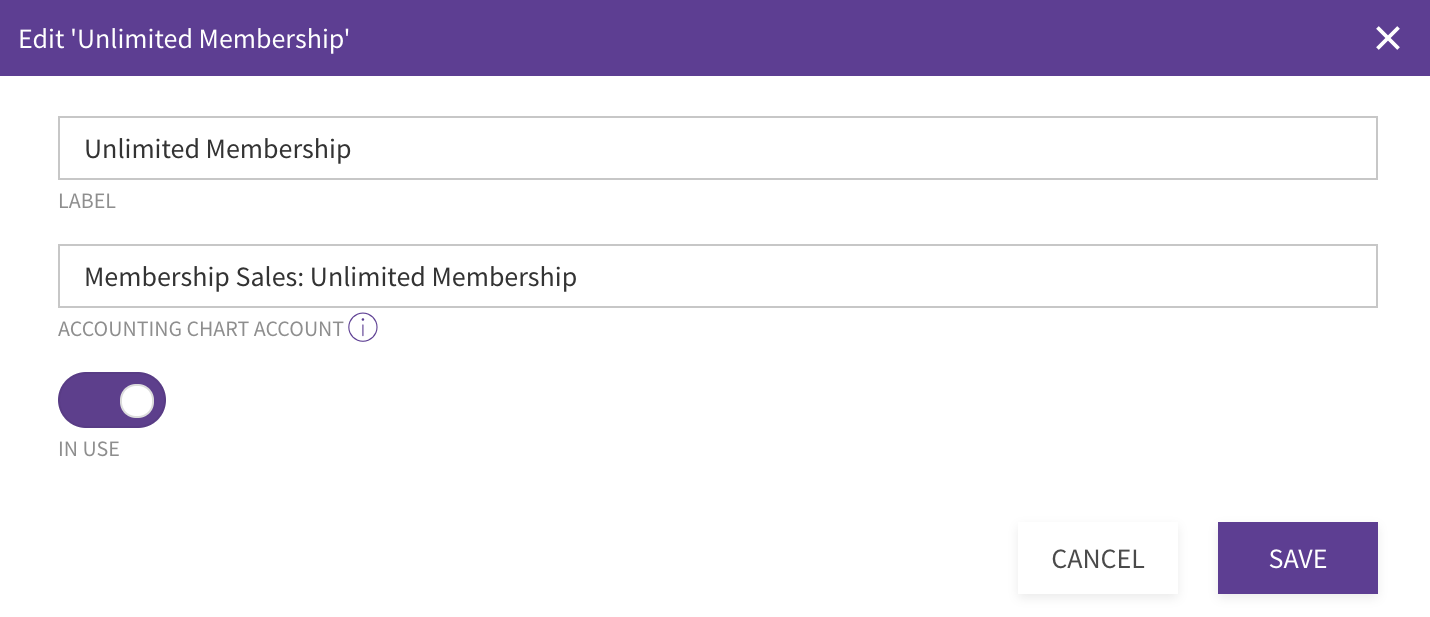The width and height of the screenshot is (1430, 617).
Task: Dismiss dialog using the white X icon
Action: coord(1387,38)
